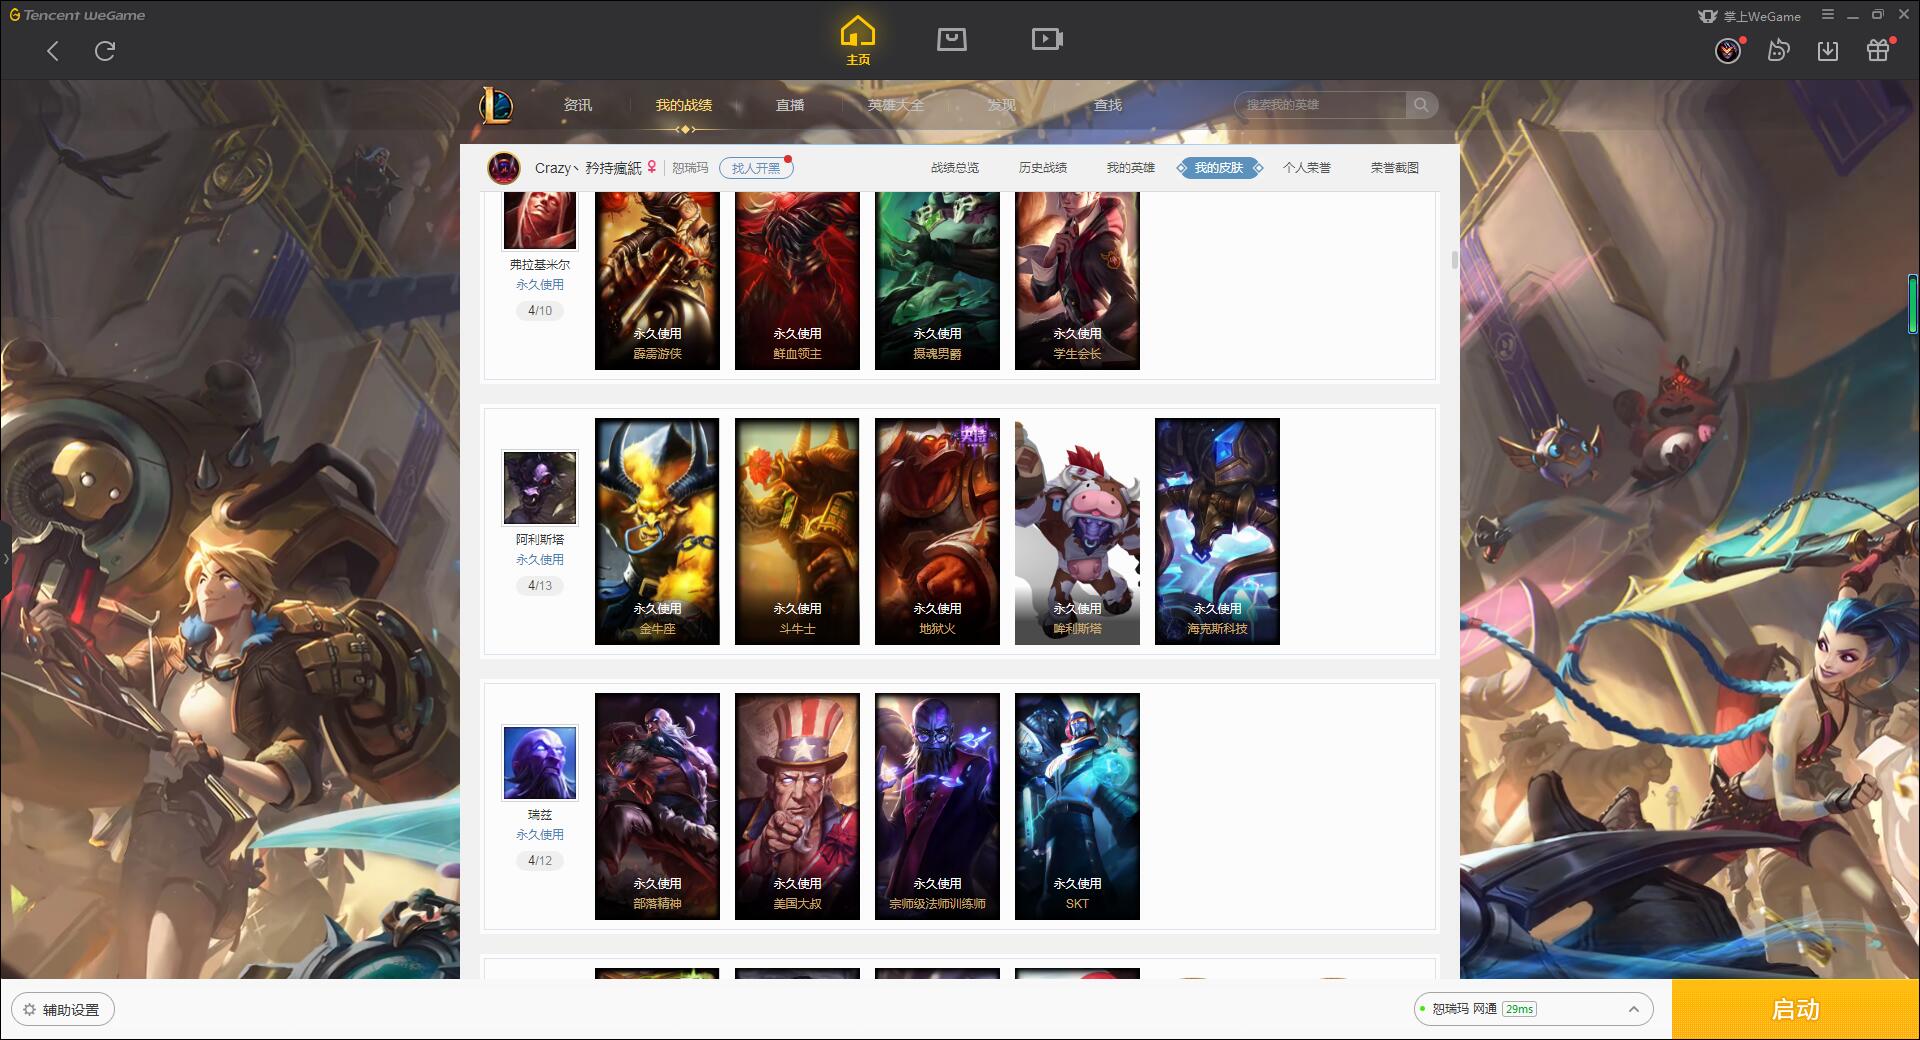Refresh the page with reload icon
Image resolution: width=1920 pixels, height=1040 pixels.
(x=105, y=51)
